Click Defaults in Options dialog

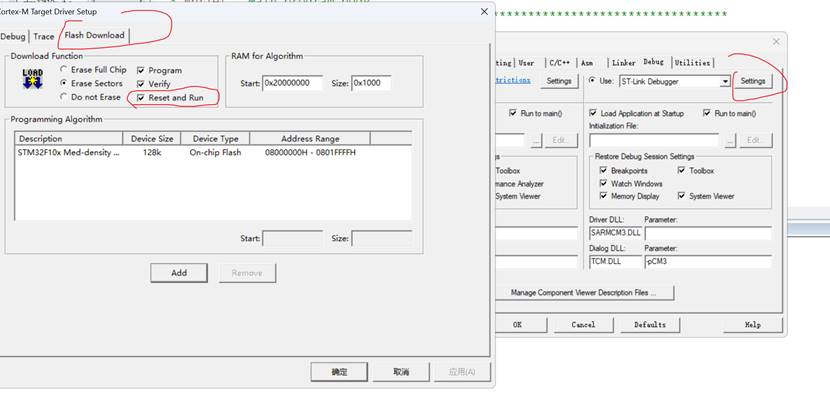pos(649,325)
